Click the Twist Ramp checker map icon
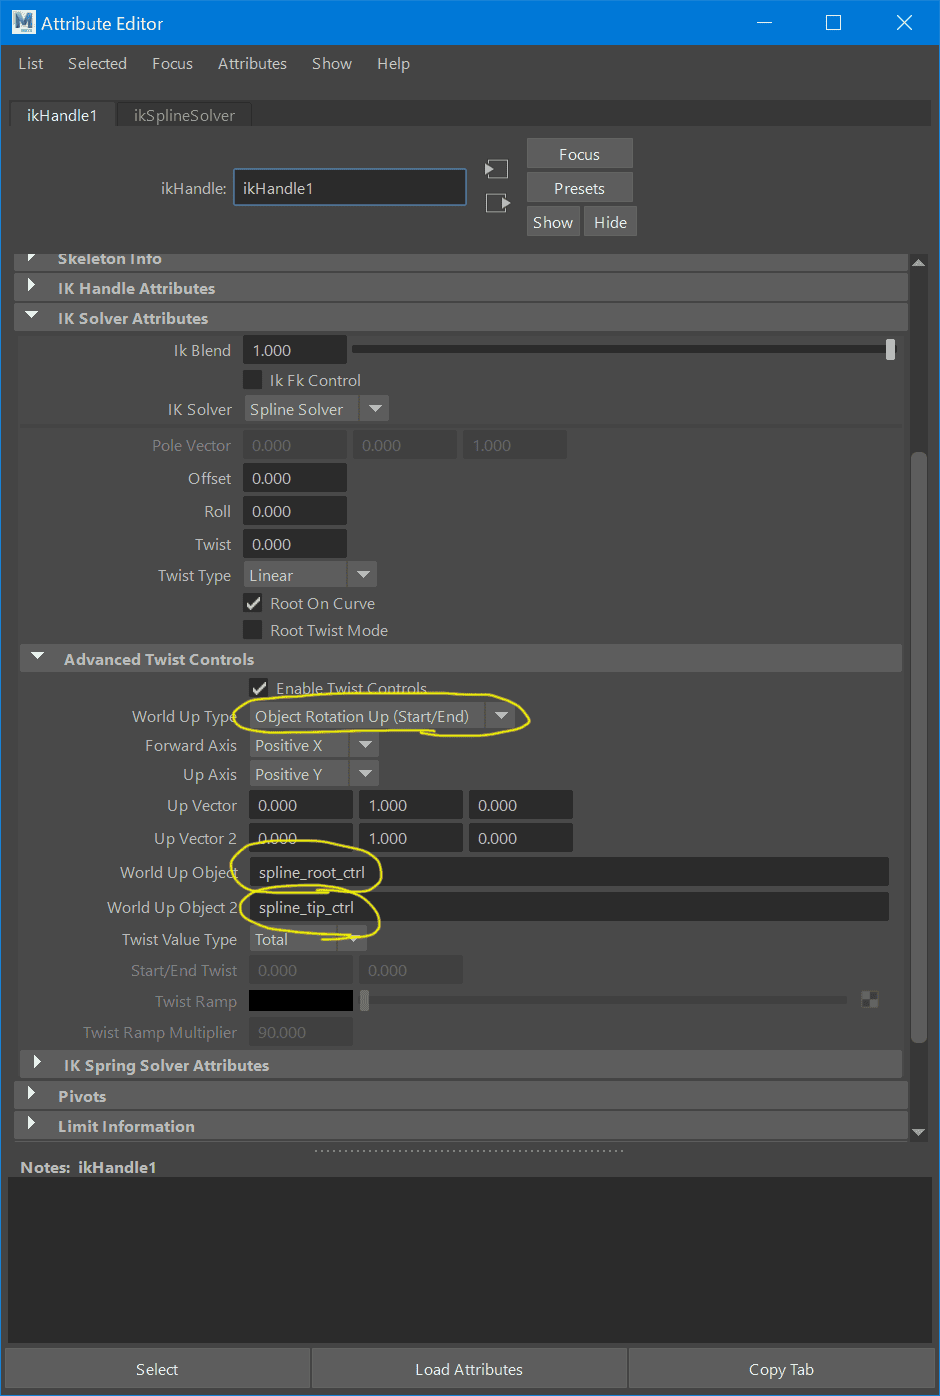This screenshot has width=940, height=1396. [x=870, y=999]
